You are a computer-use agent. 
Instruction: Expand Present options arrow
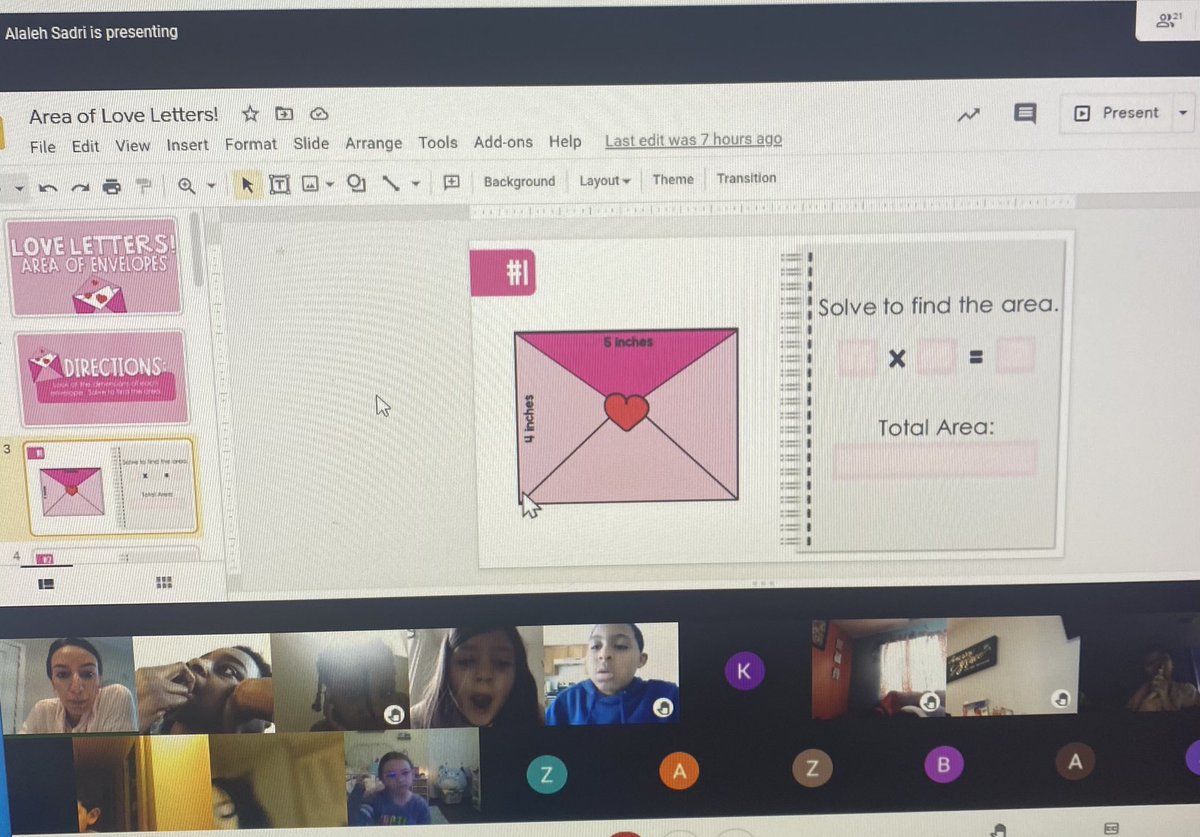pos(1183,113)
